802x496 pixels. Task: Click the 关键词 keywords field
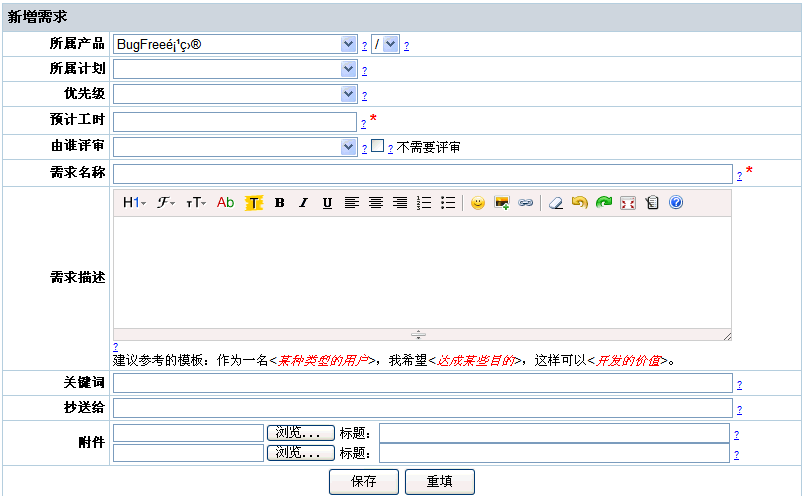[422, 383]
